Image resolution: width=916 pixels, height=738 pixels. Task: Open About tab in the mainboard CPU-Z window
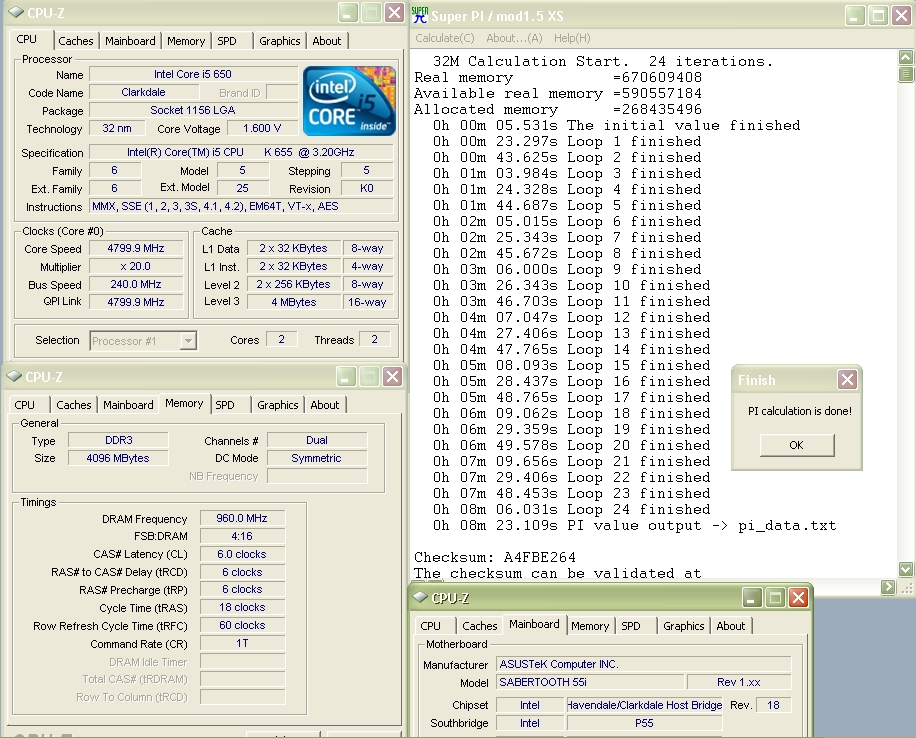pos(731,626)
